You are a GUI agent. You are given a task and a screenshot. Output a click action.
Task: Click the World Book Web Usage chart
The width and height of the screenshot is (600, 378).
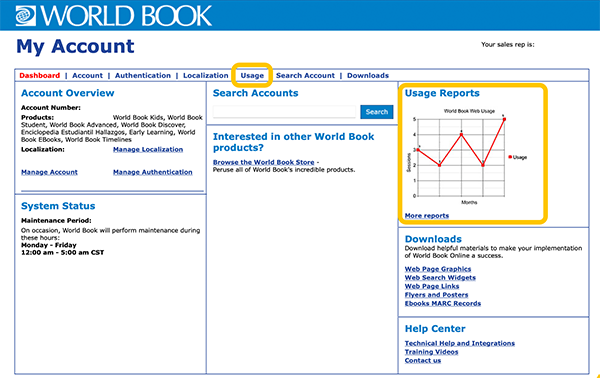point(467,157)
